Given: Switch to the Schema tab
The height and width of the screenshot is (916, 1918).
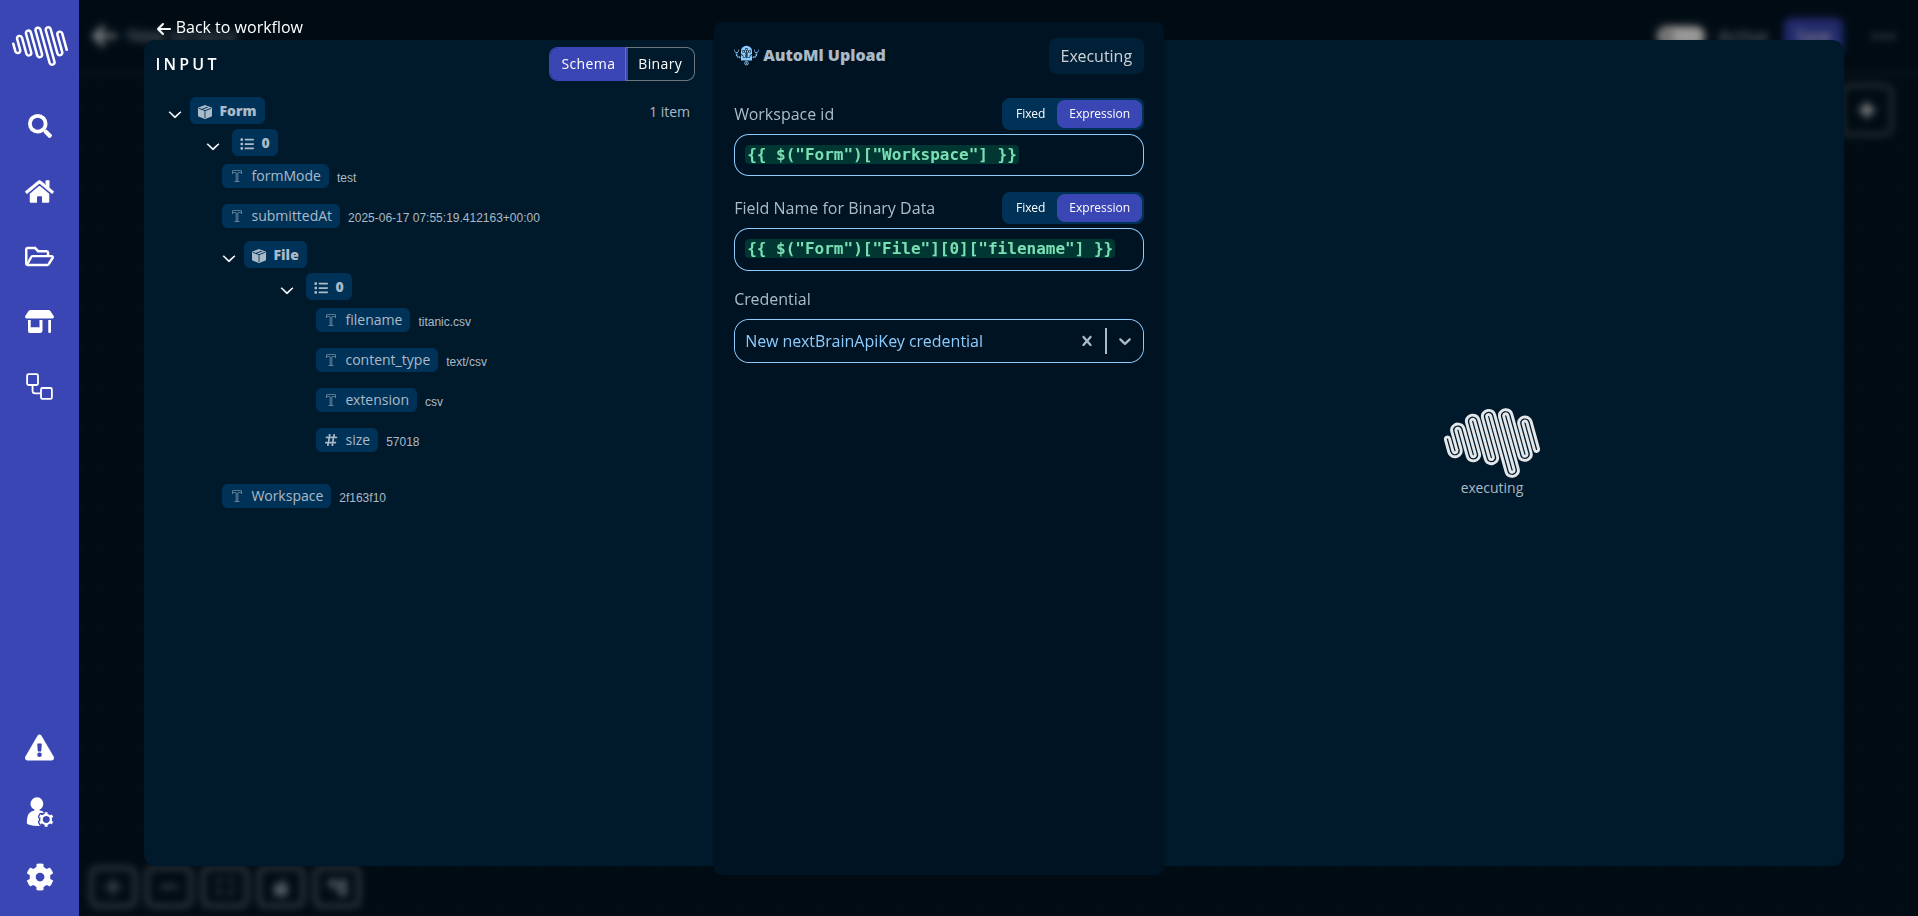Looking at the screenshot, I should coord(587,64).
